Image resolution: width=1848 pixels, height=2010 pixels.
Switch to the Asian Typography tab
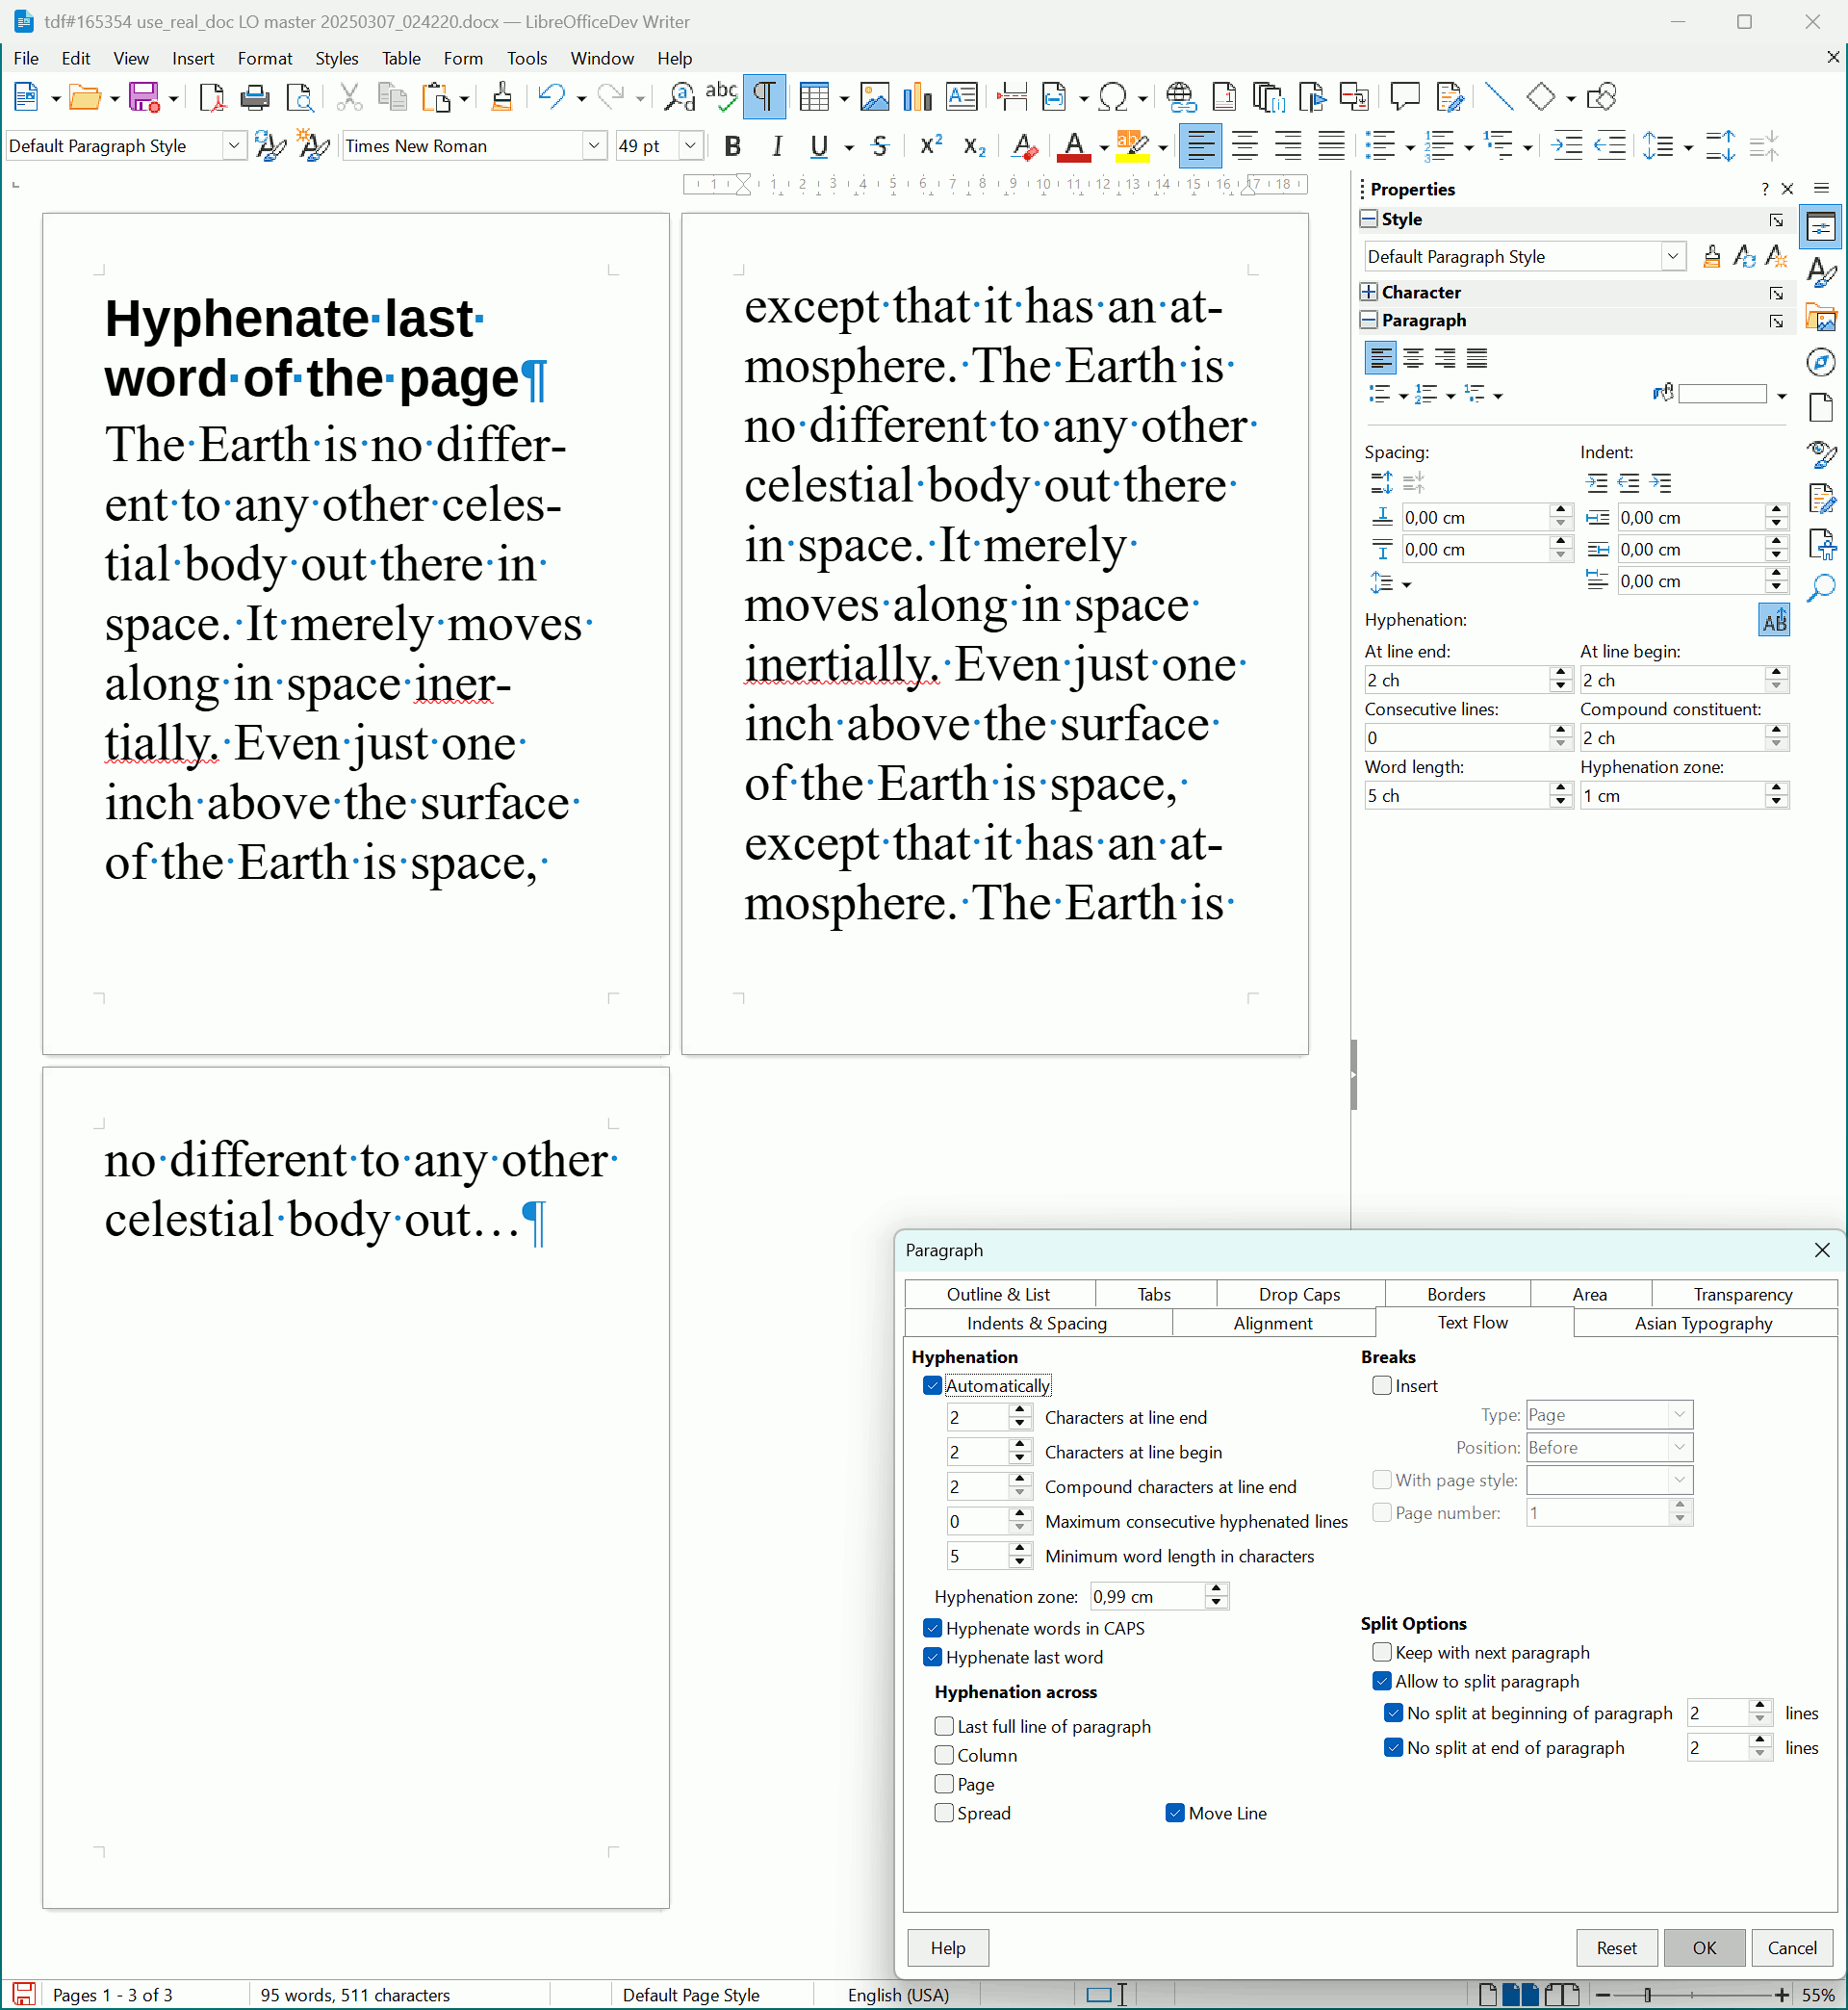coord(1703,1323)
